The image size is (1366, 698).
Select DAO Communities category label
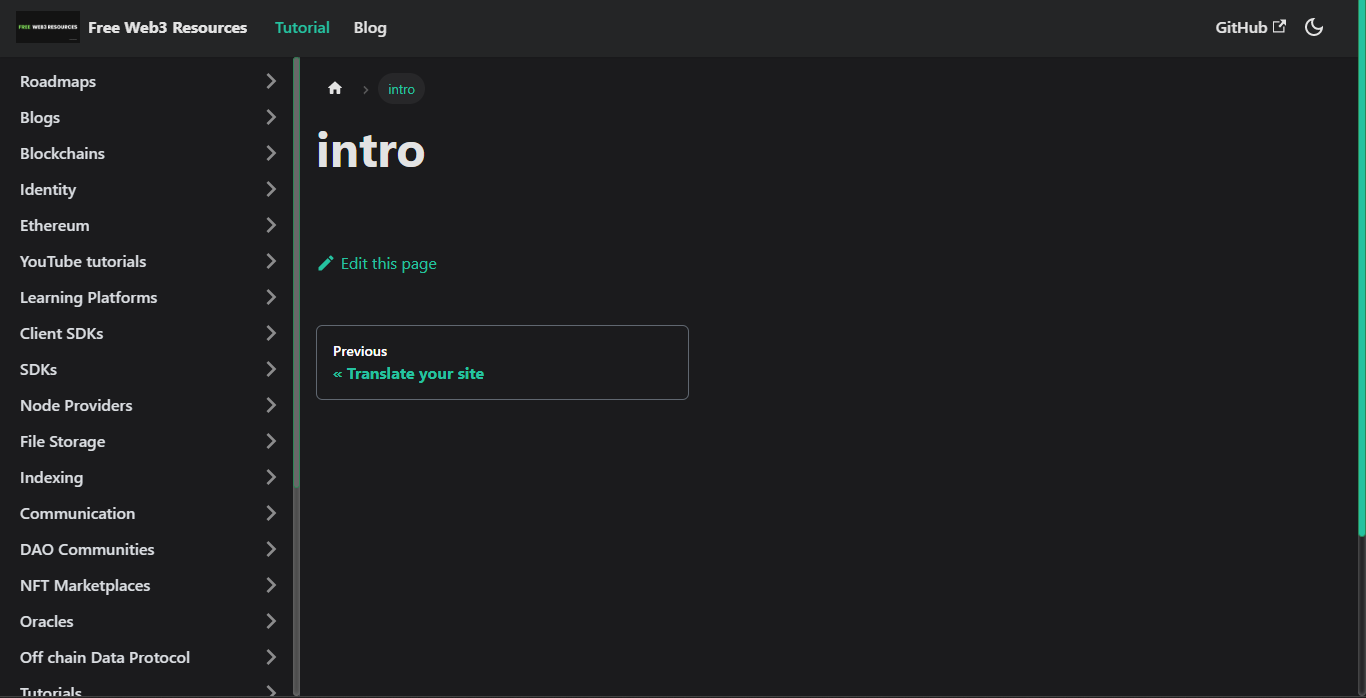pos(87,549)
